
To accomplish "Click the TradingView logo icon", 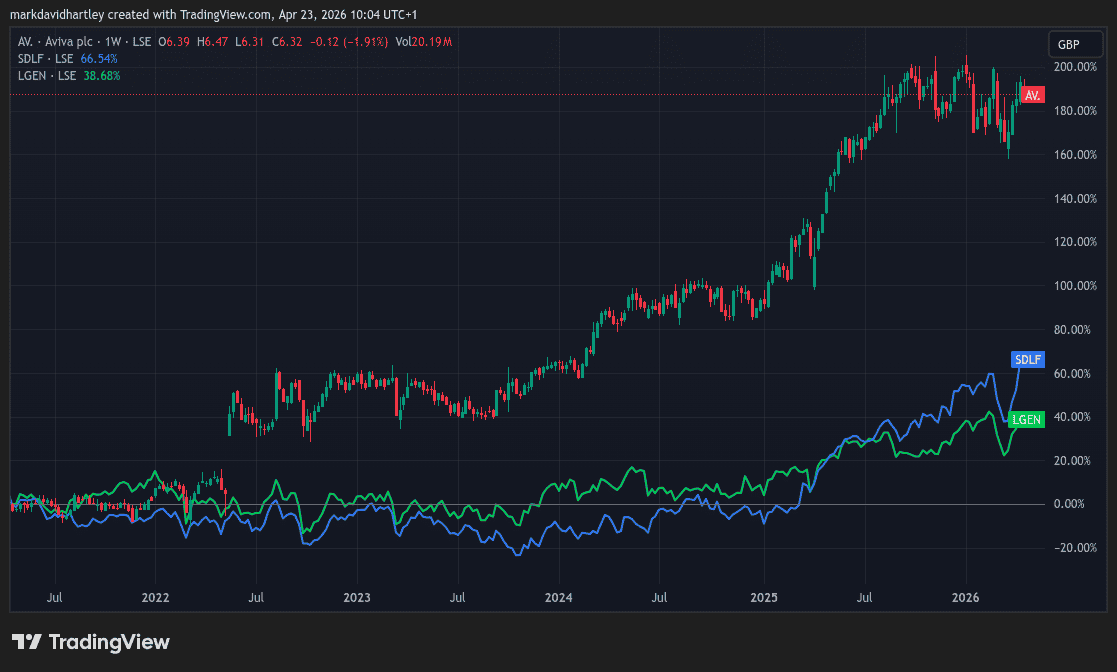I will (27, 642).
